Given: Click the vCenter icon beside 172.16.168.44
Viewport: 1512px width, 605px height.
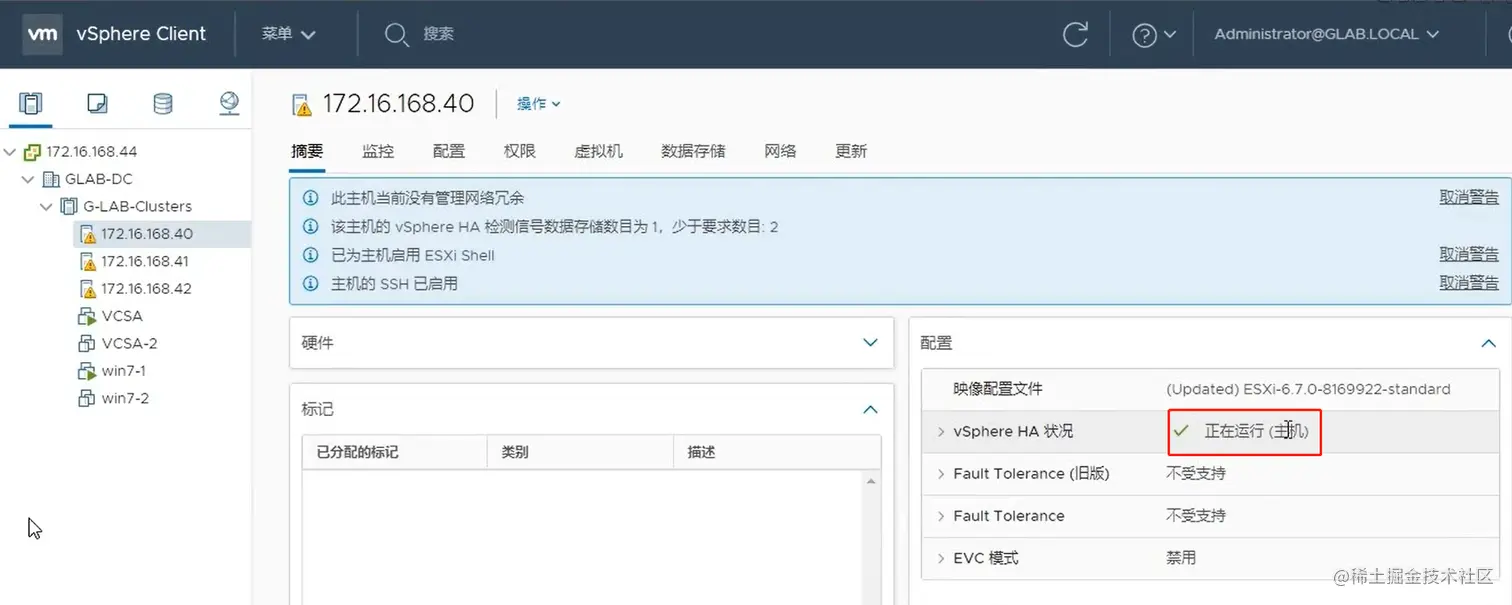Looking at the screenshot, I should coord(33,152).
